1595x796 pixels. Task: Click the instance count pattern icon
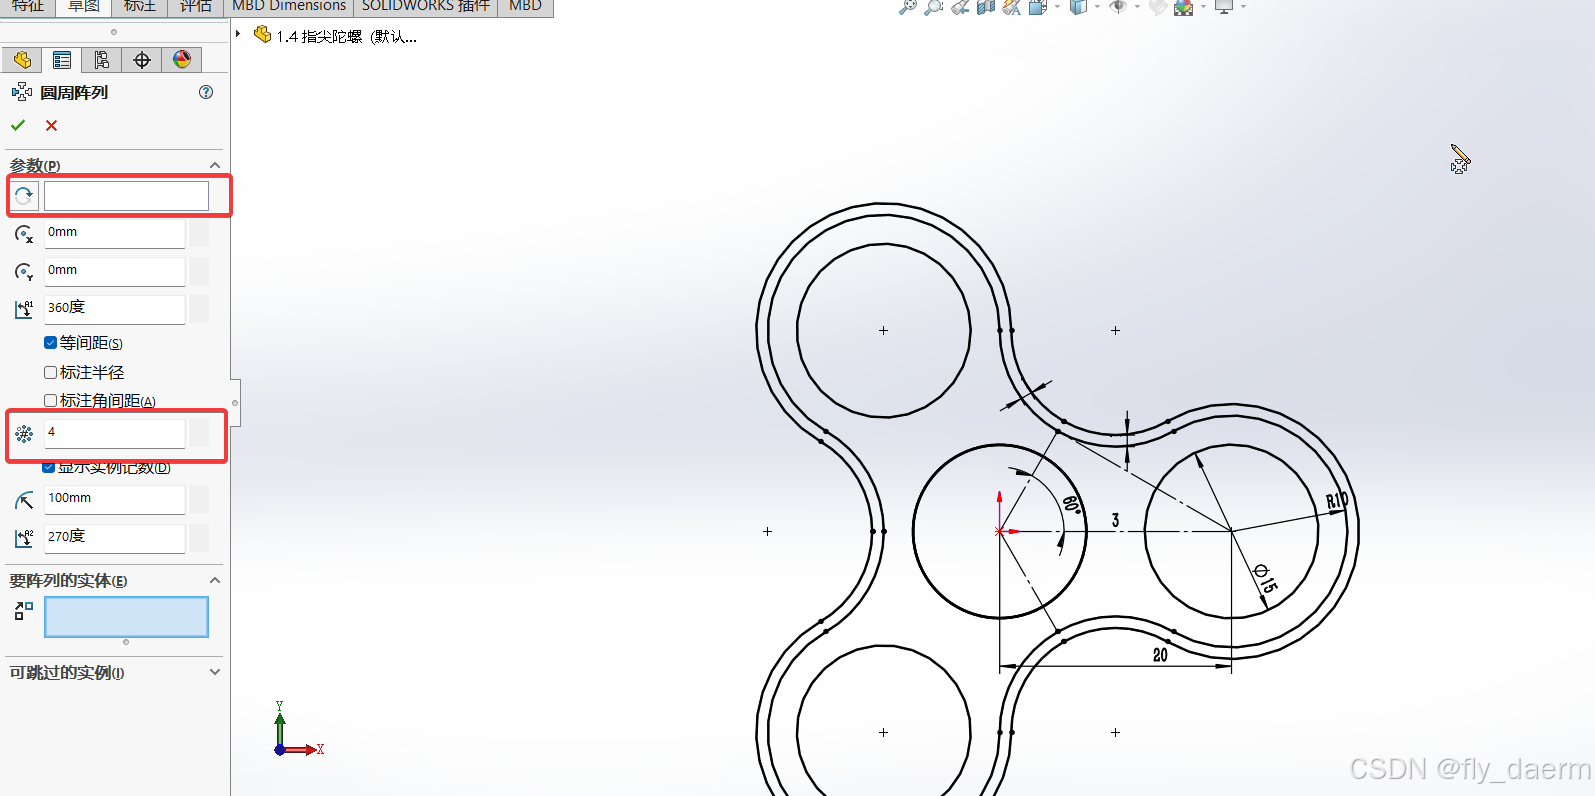click(24, 434)
